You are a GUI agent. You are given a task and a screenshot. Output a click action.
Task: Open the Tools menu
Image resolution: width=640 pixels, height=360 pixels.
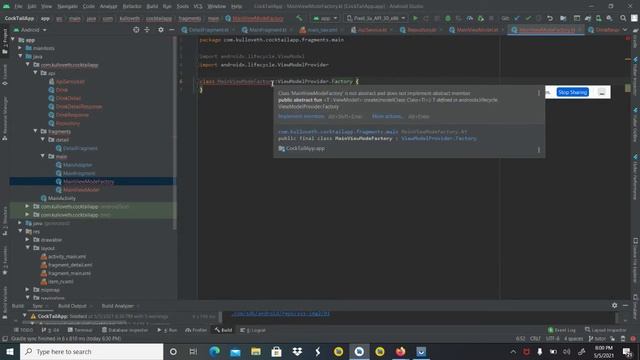182,6
